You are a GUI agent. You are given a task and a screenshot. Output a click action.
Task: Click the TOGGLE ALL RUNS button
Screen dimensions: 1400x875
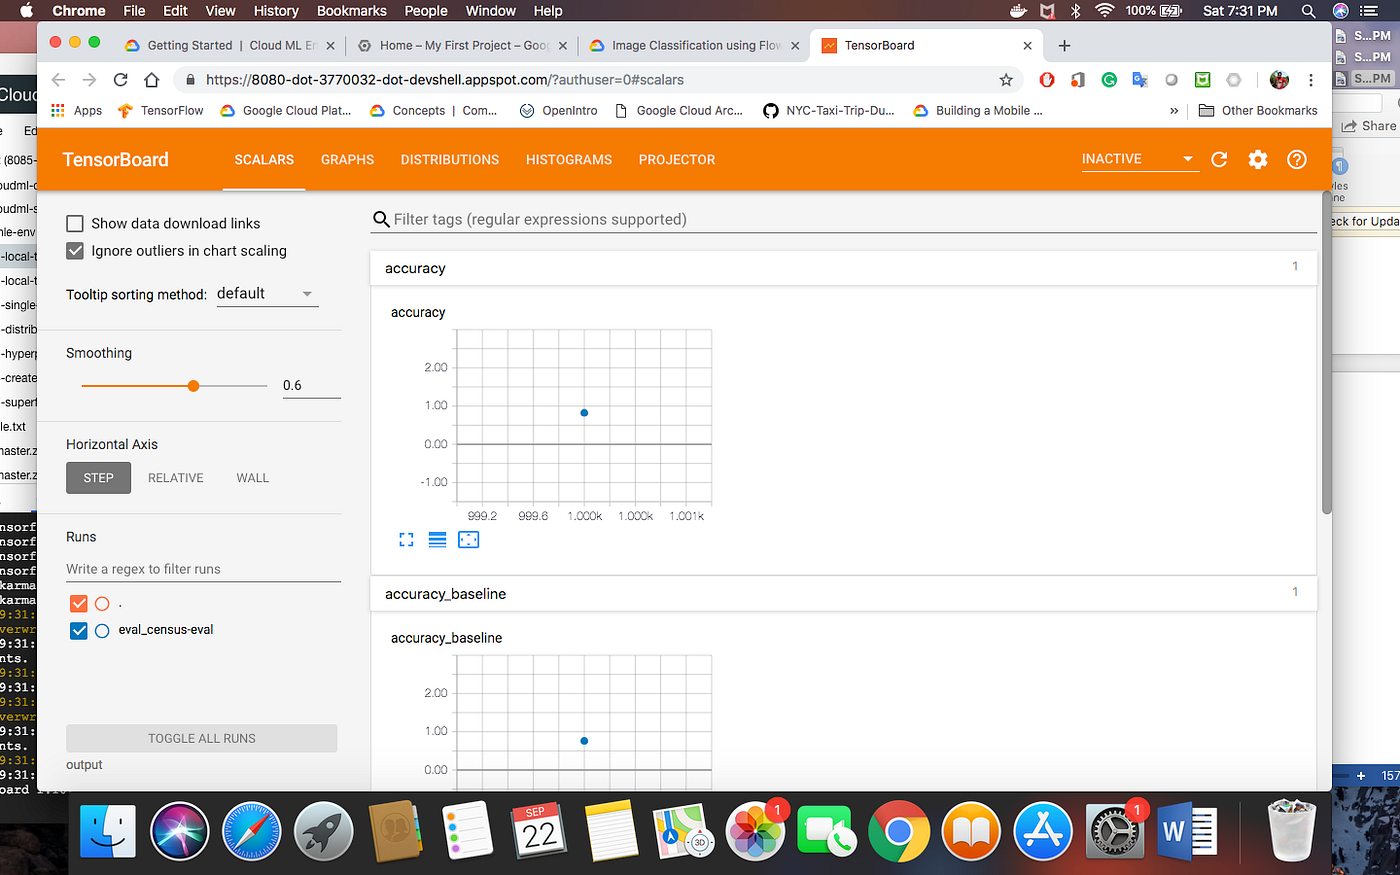coord(201,738)
